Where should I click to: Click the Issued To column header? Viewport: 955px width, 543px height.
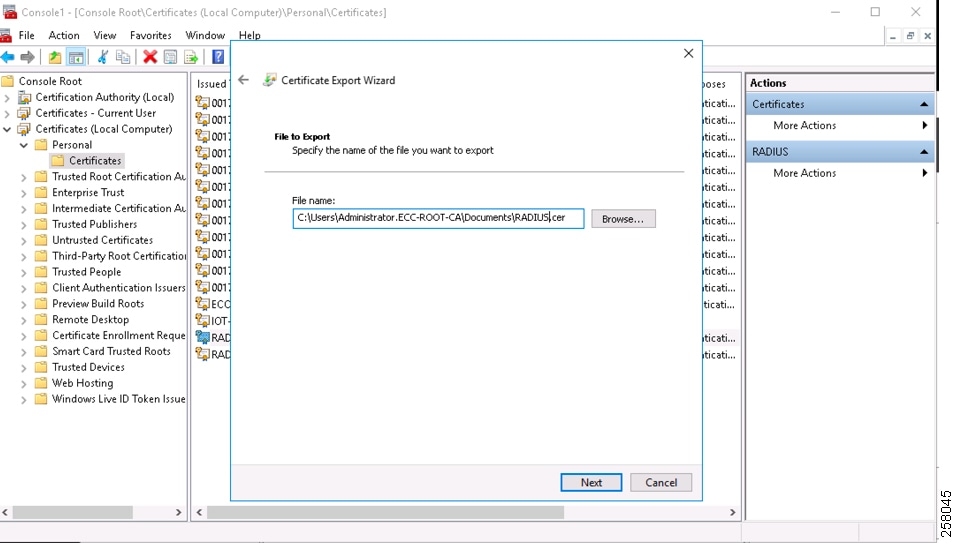211,83
